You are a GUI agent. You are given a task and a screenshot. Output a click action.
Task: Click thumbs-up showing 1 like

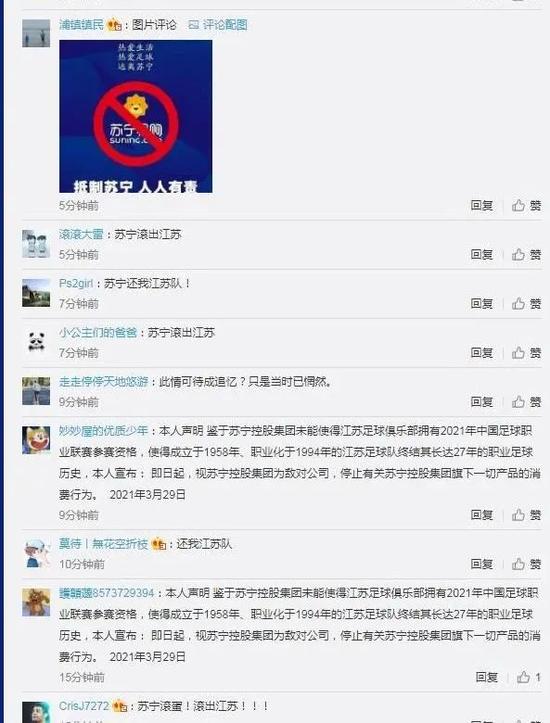pyautogui.click(x=528, y=677)
